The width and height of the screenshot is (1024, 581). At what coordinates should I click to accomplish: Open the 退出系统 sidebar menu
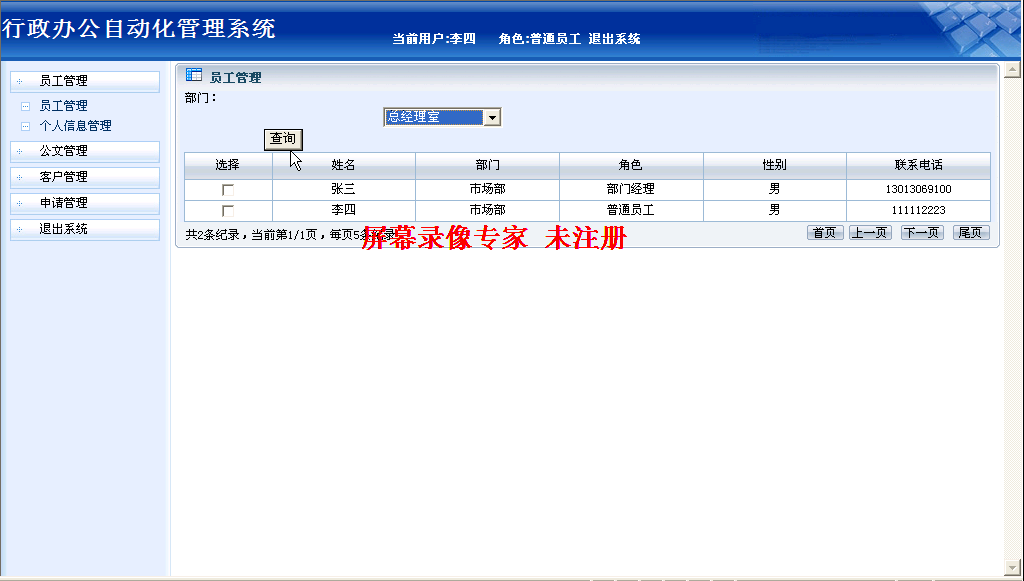tap(85, 229)
